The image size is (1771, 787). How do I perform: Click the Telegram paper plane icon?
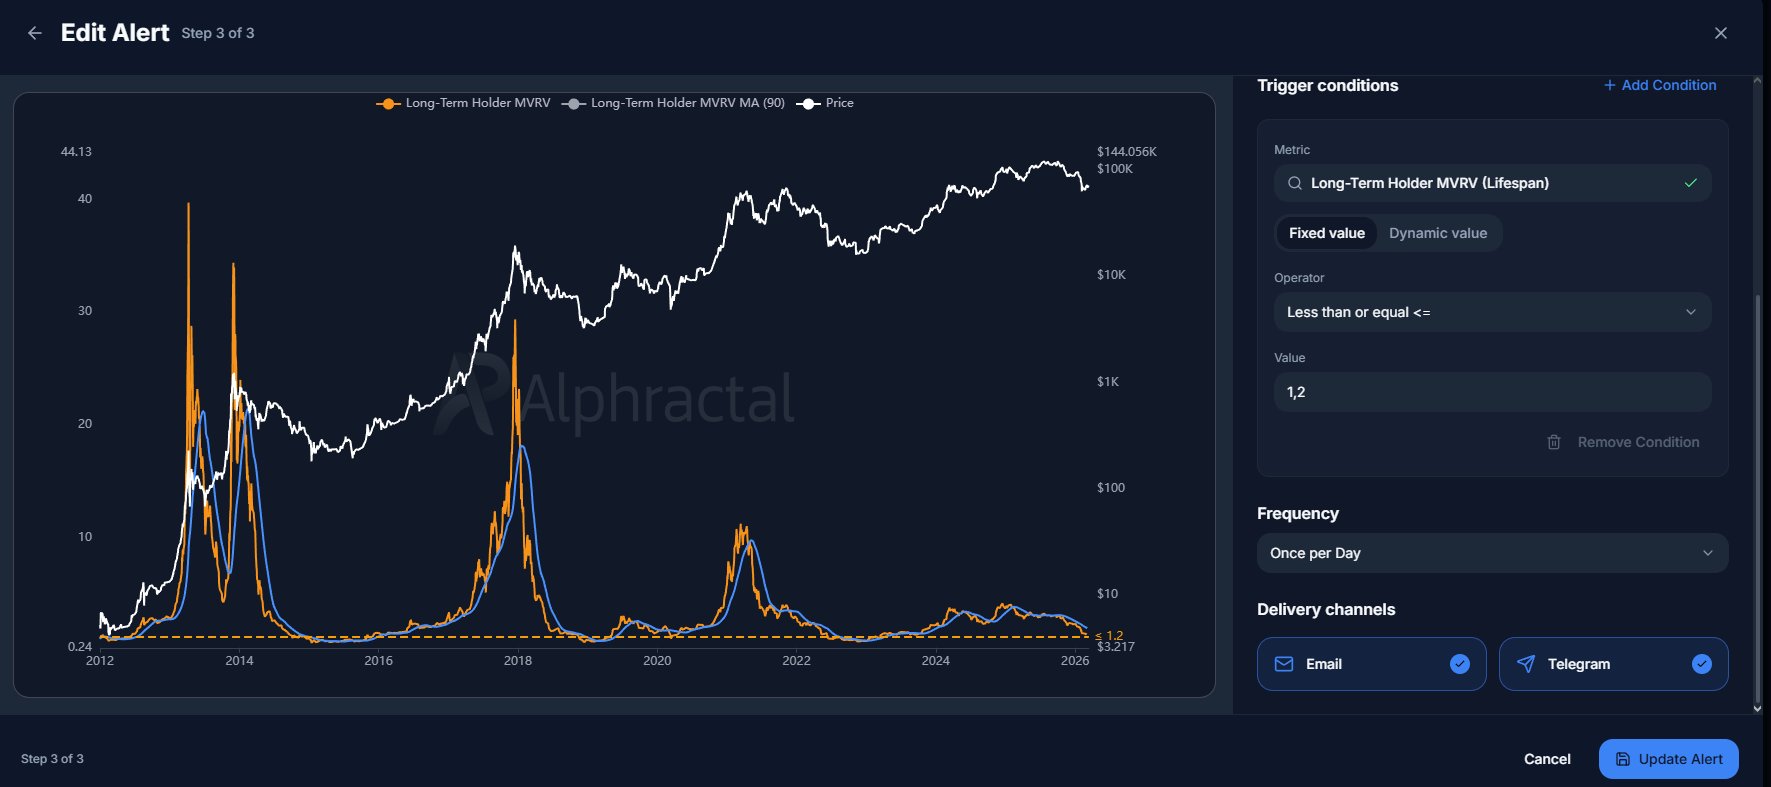pyautogui.click(x=1526, y=664)
